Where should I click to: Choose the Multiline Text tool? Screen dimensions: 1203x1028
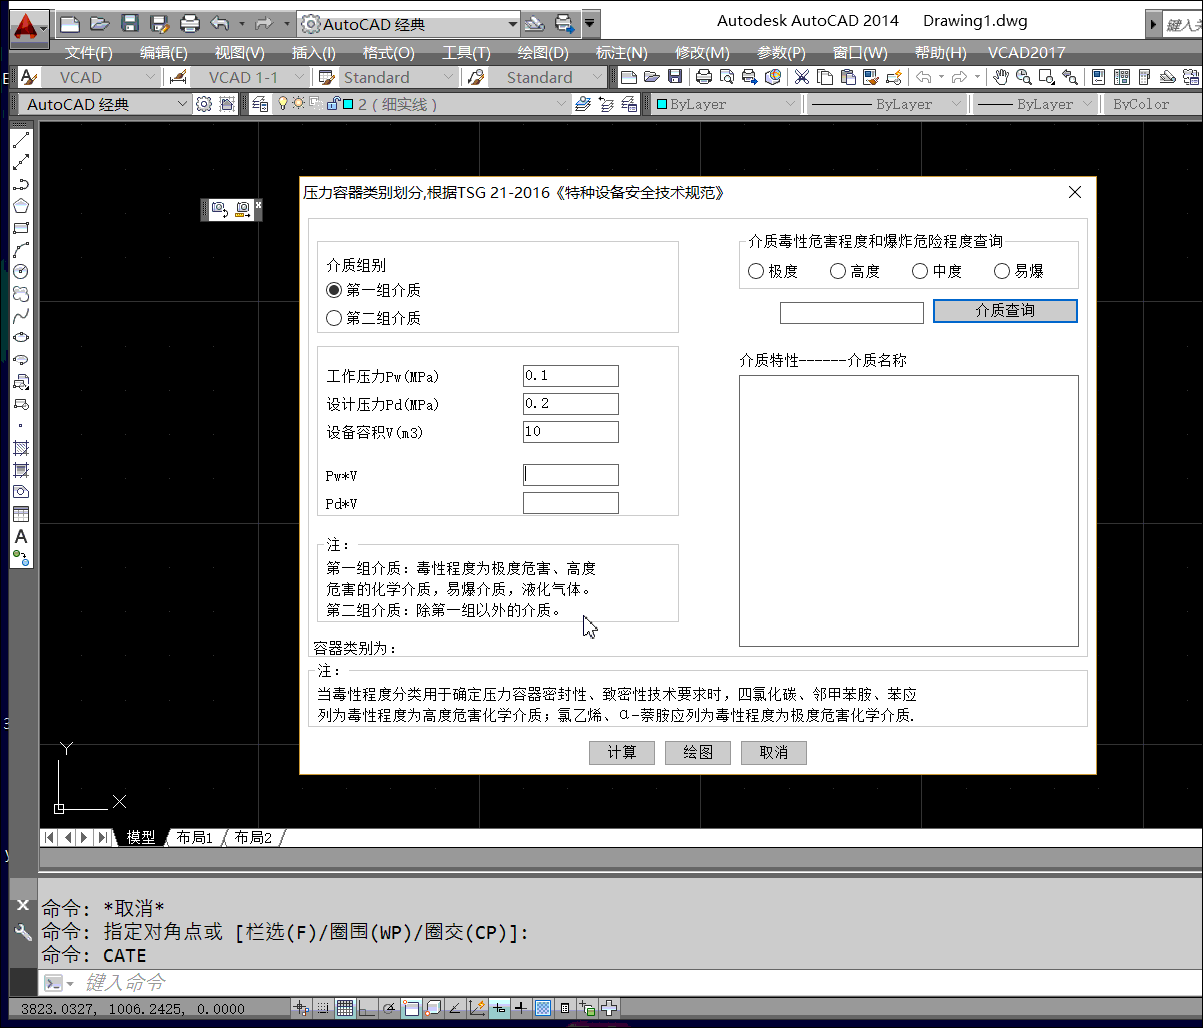21,537
